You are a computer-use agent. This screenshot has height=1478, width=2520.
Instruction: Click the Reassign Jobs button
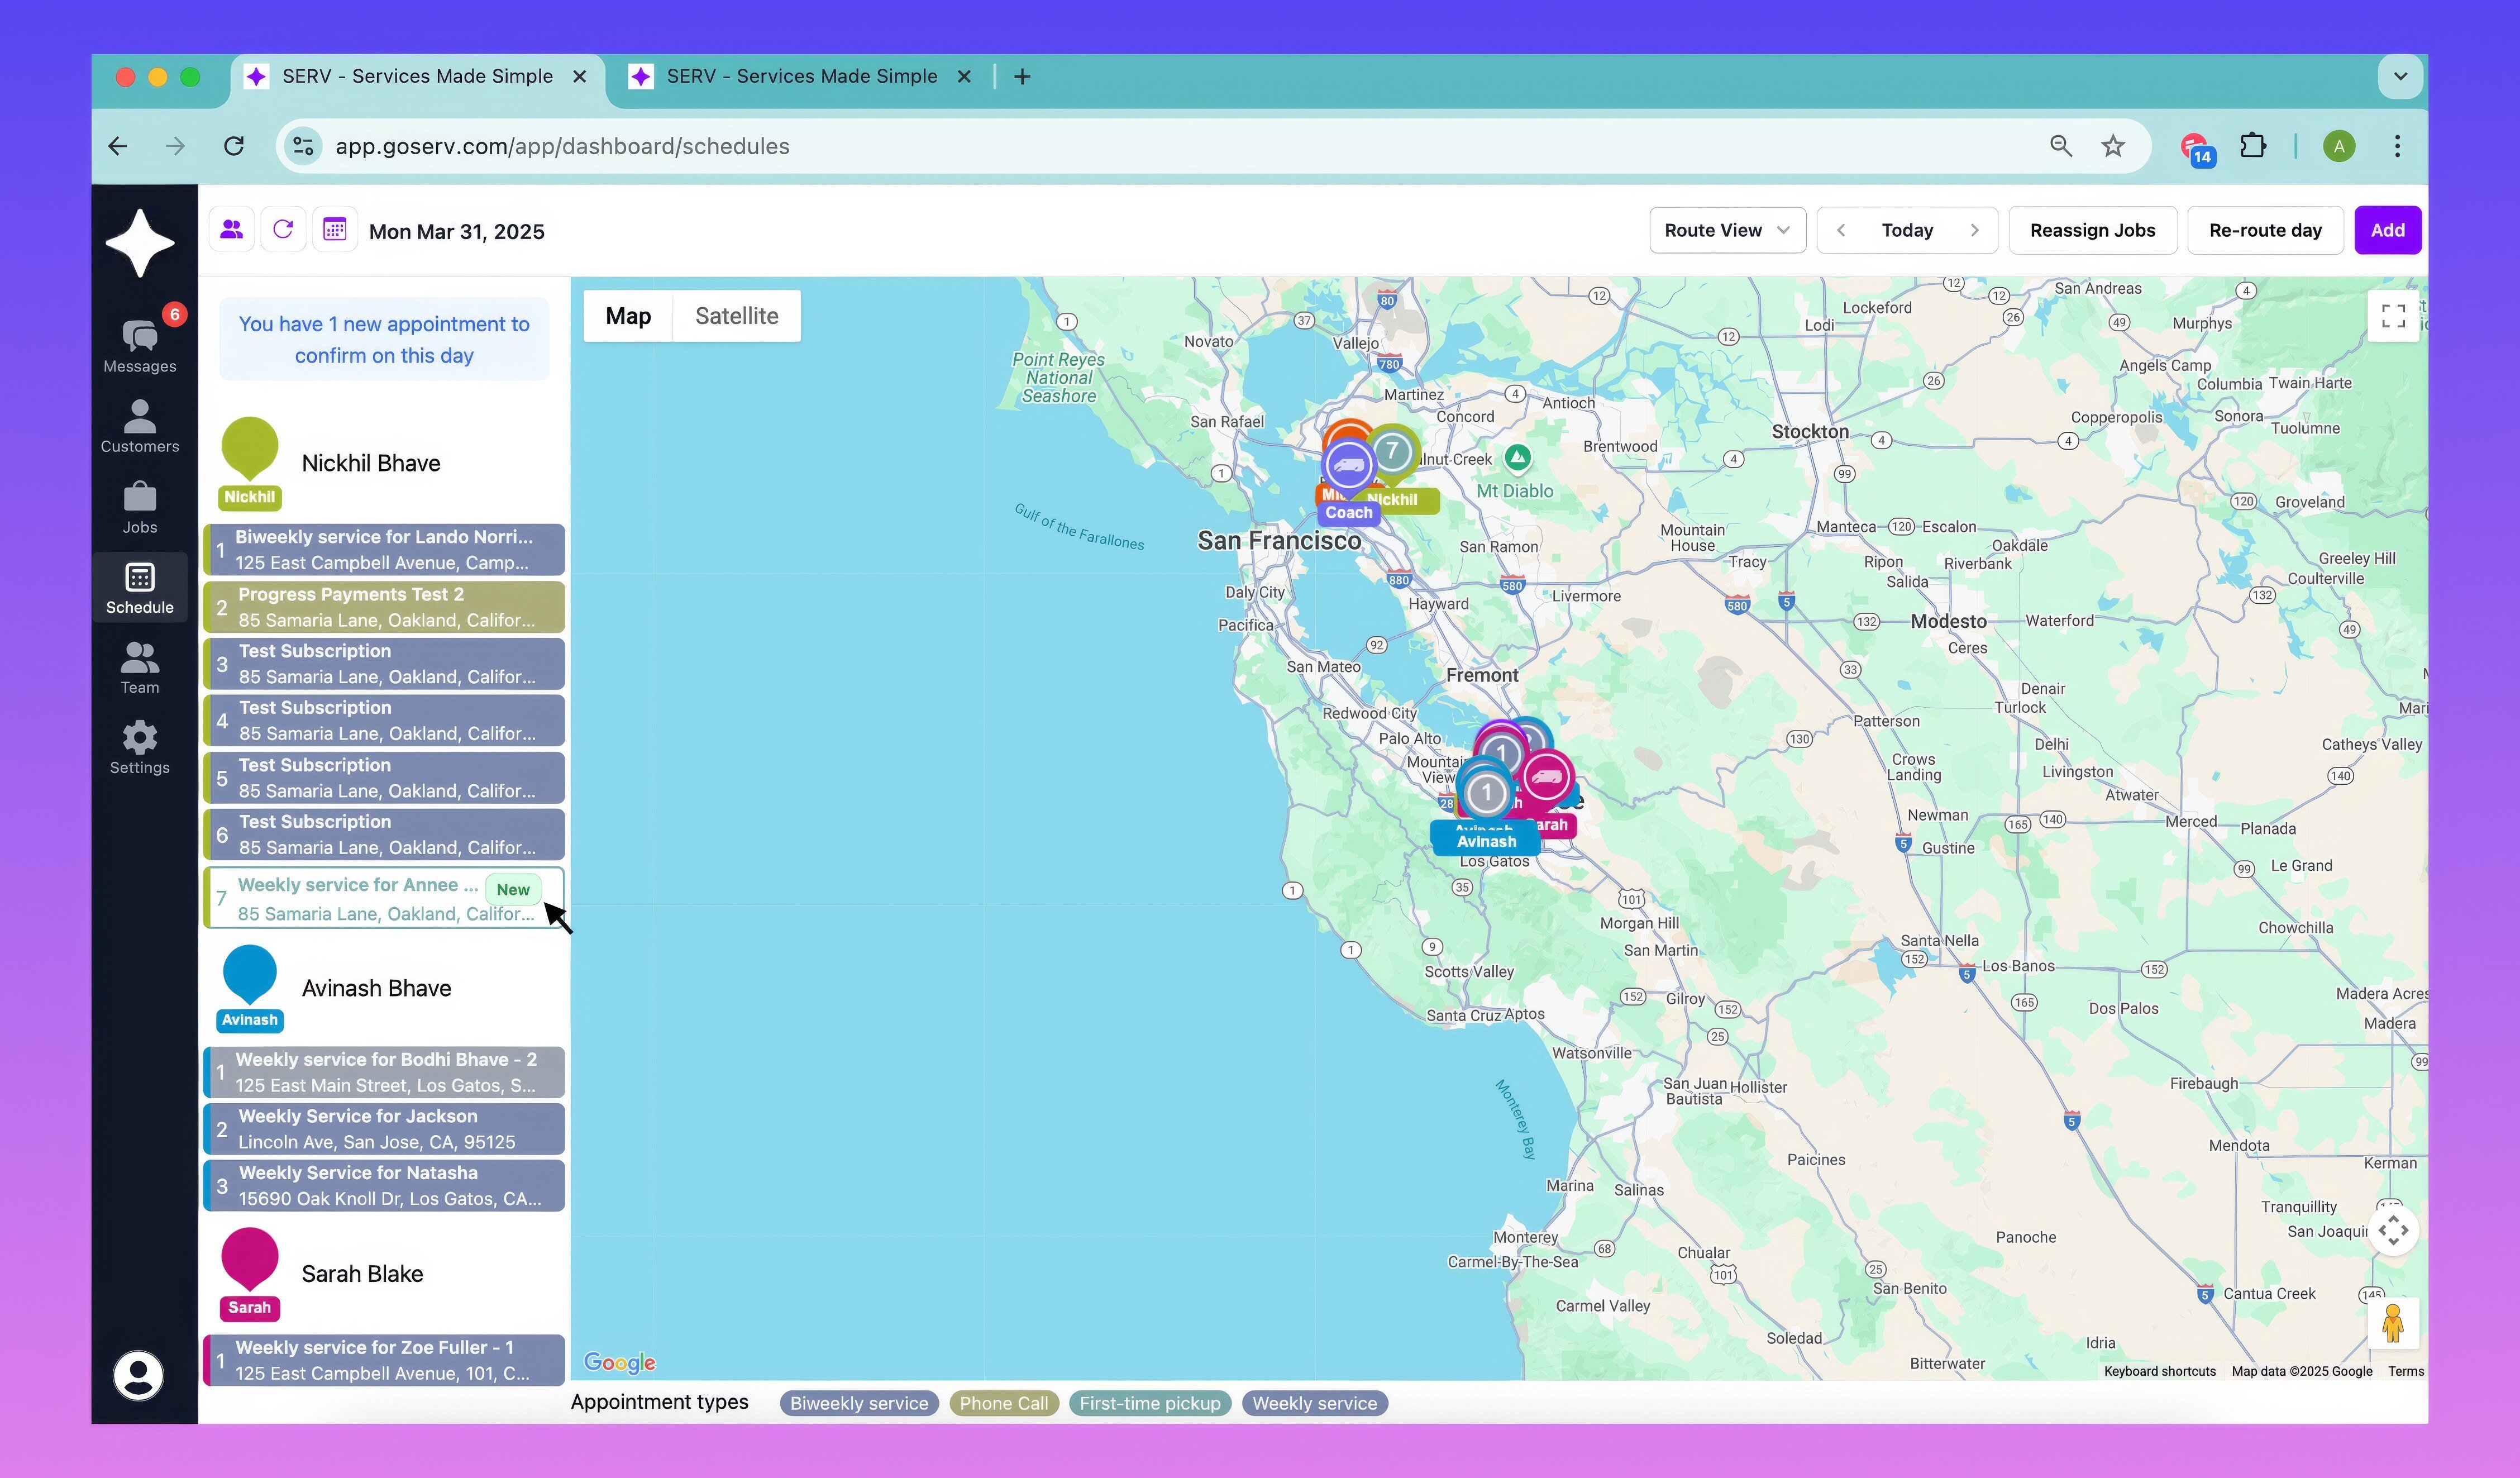coord(2092,230)
